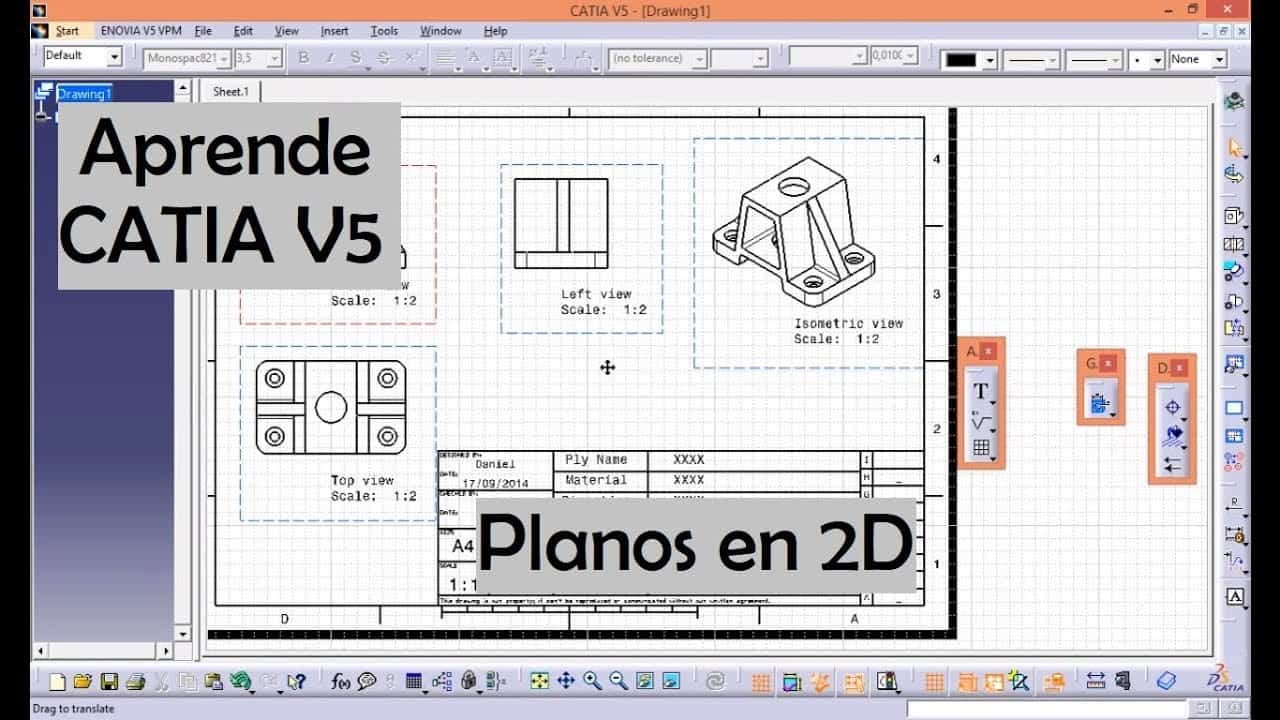Viewport: 1280px width, 720px height.
Task: Create a new document
Action: pos(57,682)
